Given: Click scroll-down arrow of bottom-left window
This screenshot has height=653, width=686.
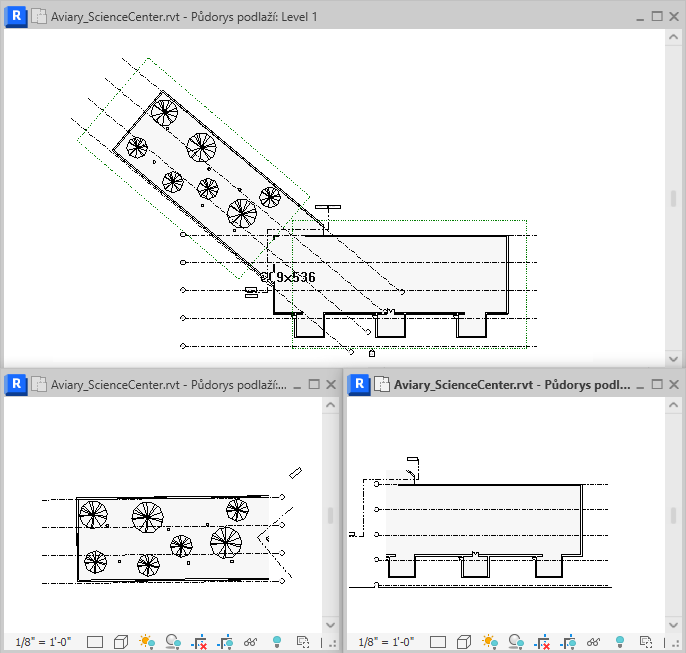Looking at the screenshot, I should 330,625.
